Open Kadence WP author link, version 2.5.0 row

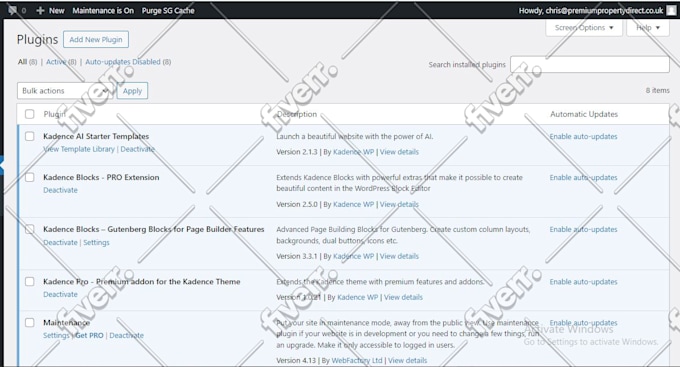tap(353, 204)
